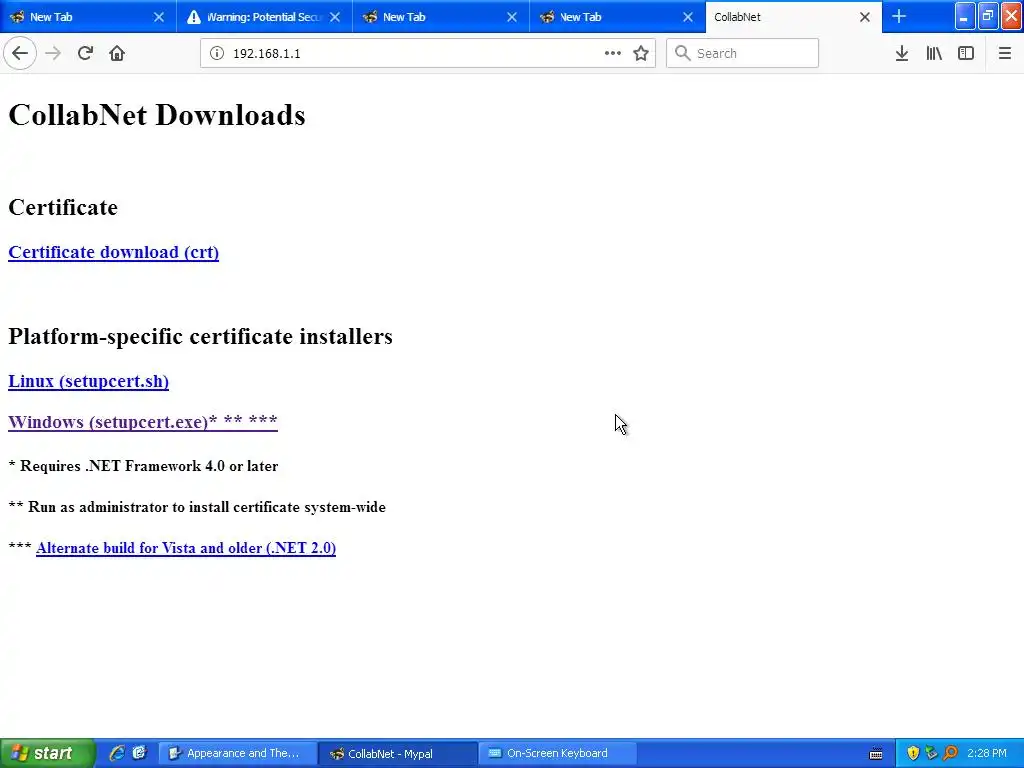Click the green shield tray icon
This screenshot has width=1024, height=768.
pos(931,753)
